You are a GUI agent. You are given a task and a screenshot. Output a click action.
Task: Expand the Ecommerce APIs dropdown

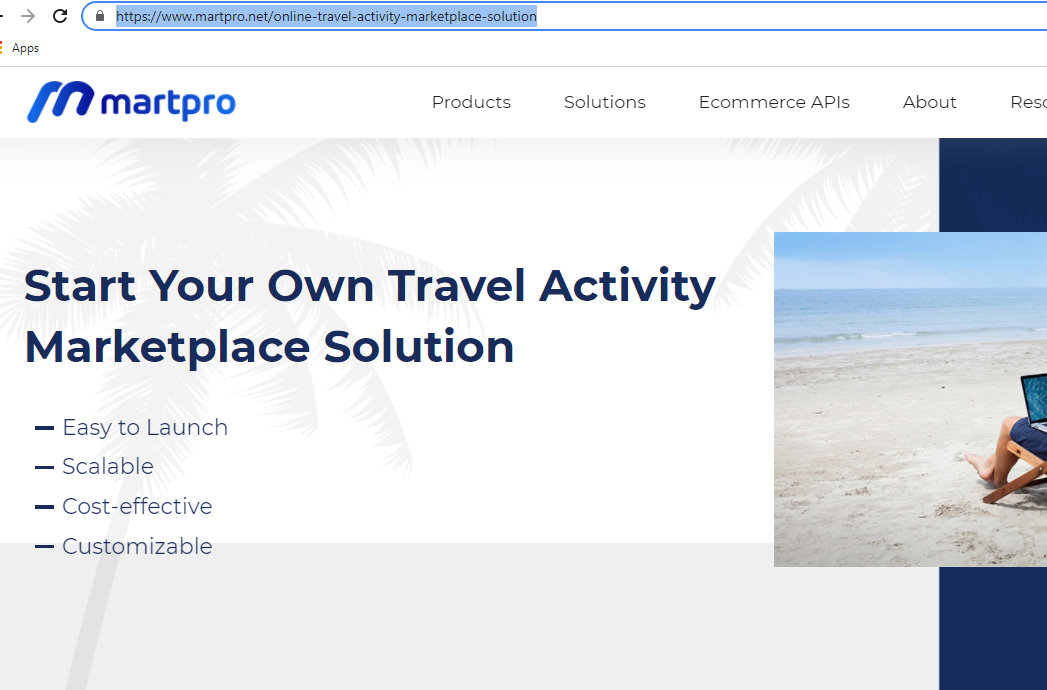[774, 102]
